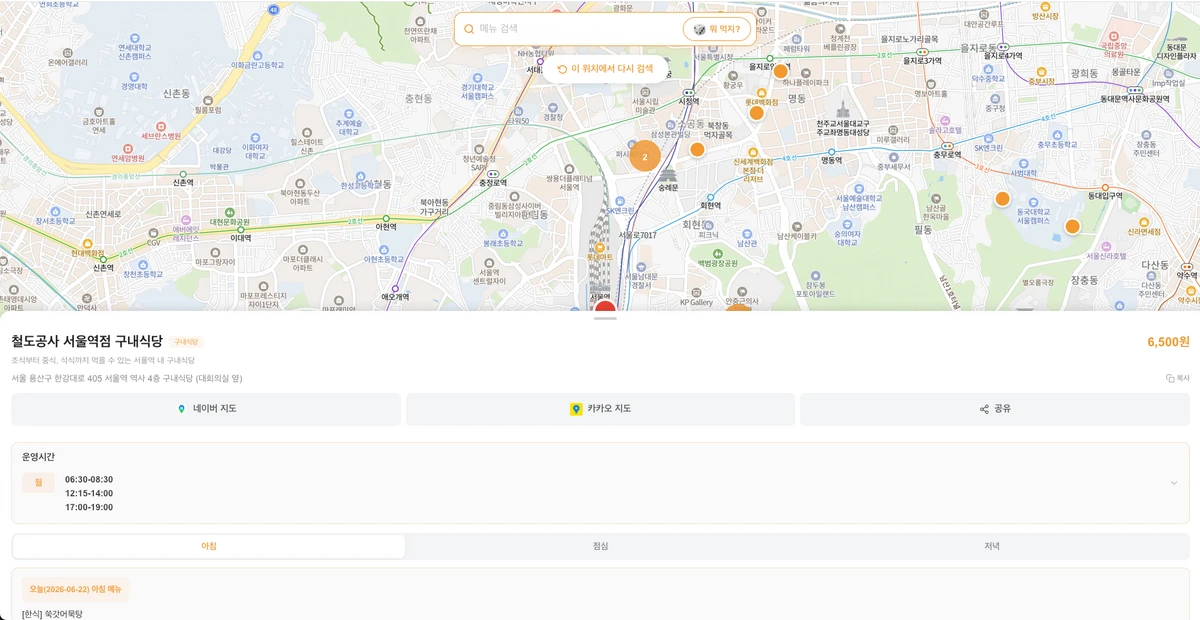Image resolution: width=1200 pixels, height=620 pixels.
Task: Select the orange marker below 롯데백화점 label
Action: 757,113
